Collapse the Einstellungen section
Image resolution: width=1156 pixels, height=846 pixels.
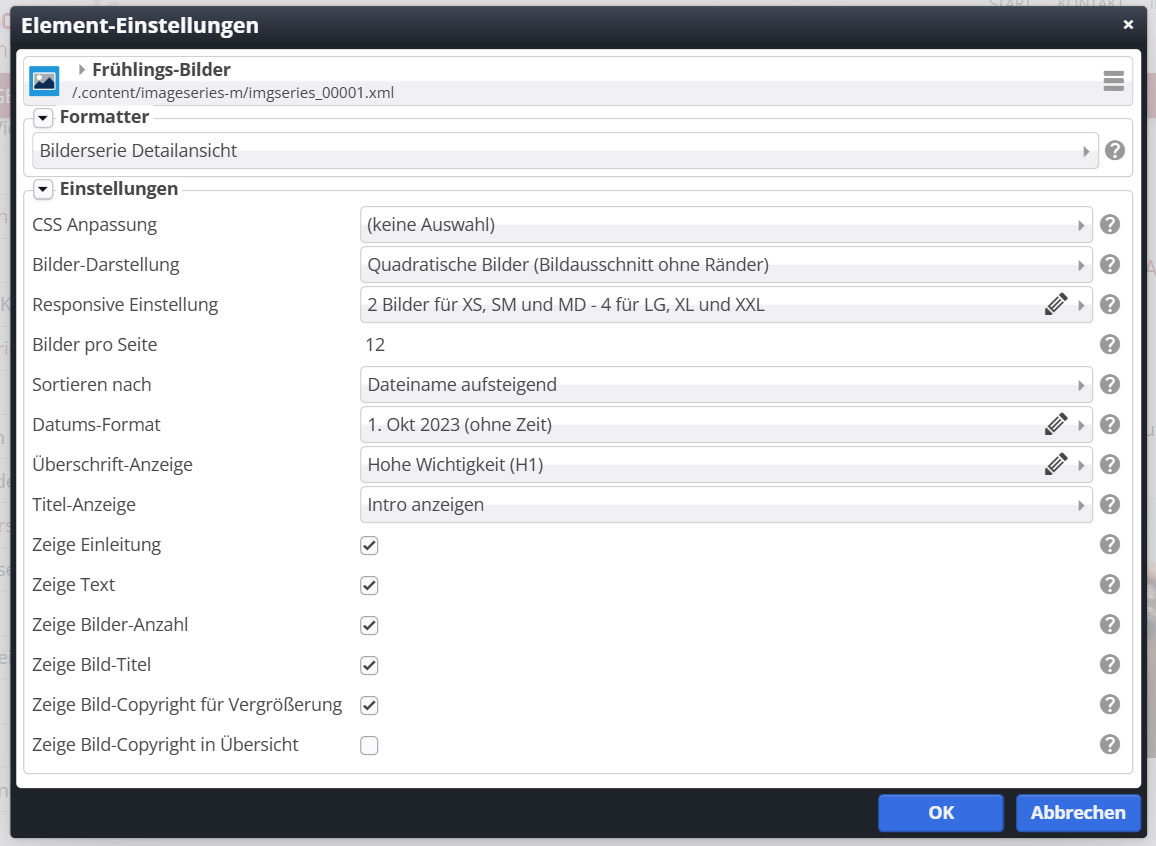(x=43, y=190)
